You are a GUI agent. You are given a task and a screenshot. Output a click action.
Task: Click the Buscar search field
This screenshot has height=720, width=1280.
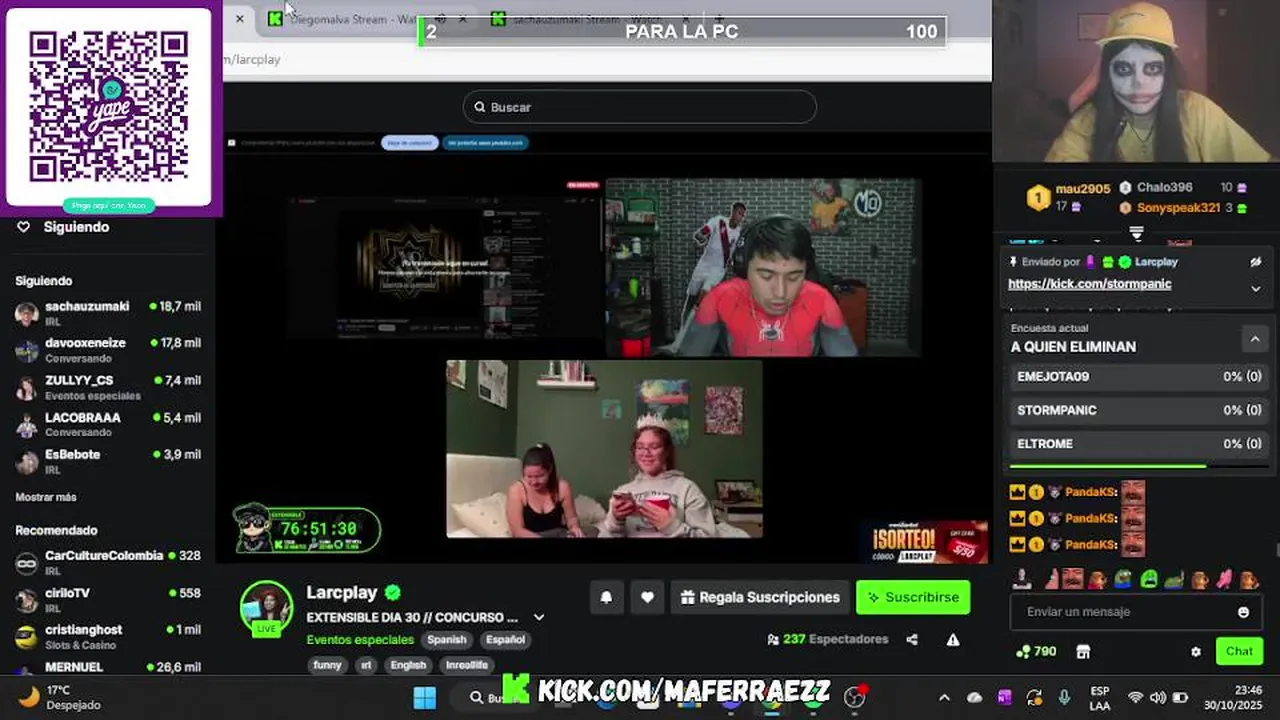click(640, 107)
